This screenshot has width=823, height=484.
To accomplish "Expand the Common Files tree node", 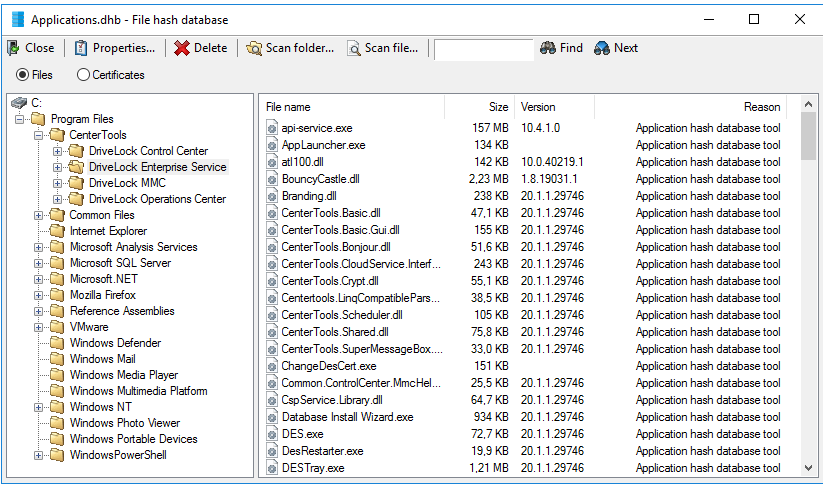I will [39, 215].
